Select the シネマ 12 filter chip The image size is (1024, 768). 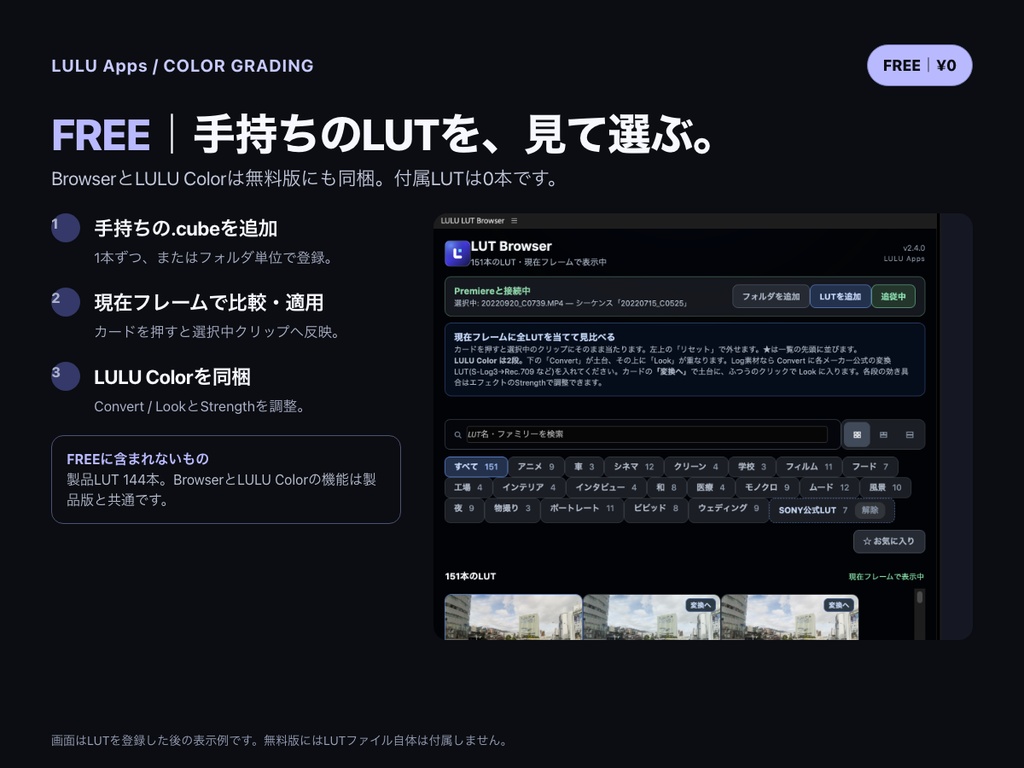[x=633, y=467]
